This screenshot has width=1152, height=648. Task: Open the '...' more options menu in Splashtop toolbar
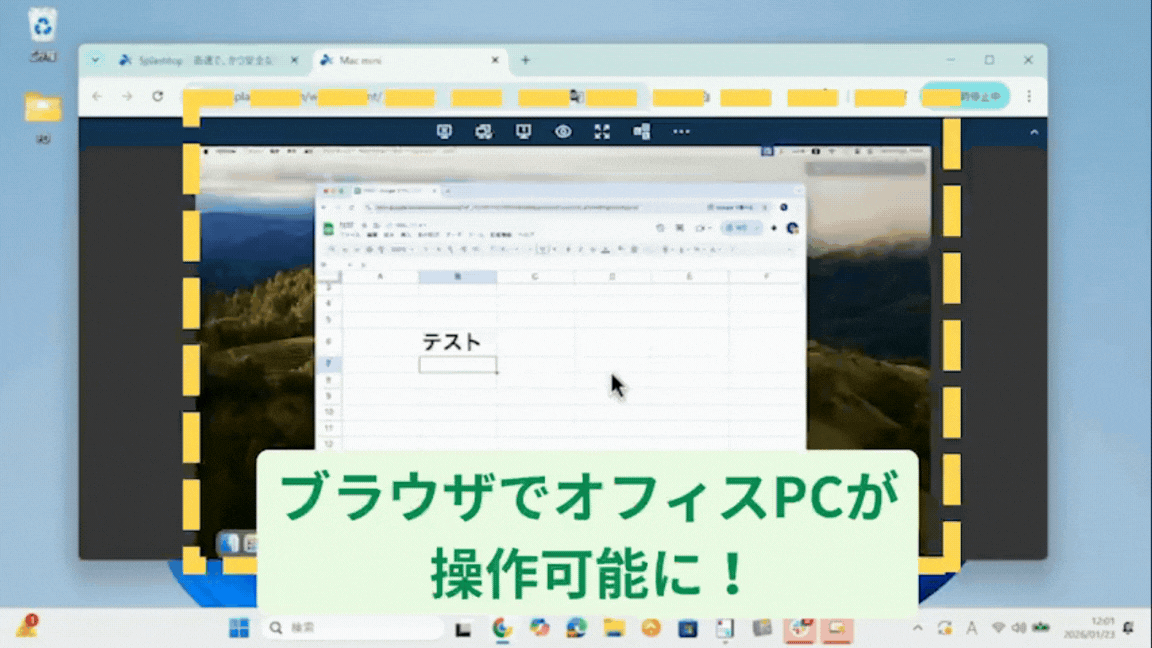[x=682, y=131]
